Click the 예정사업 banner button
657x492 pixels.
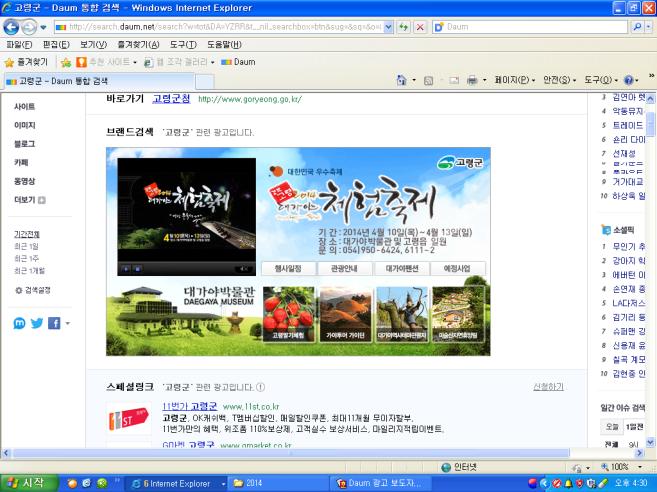[458, 269]
